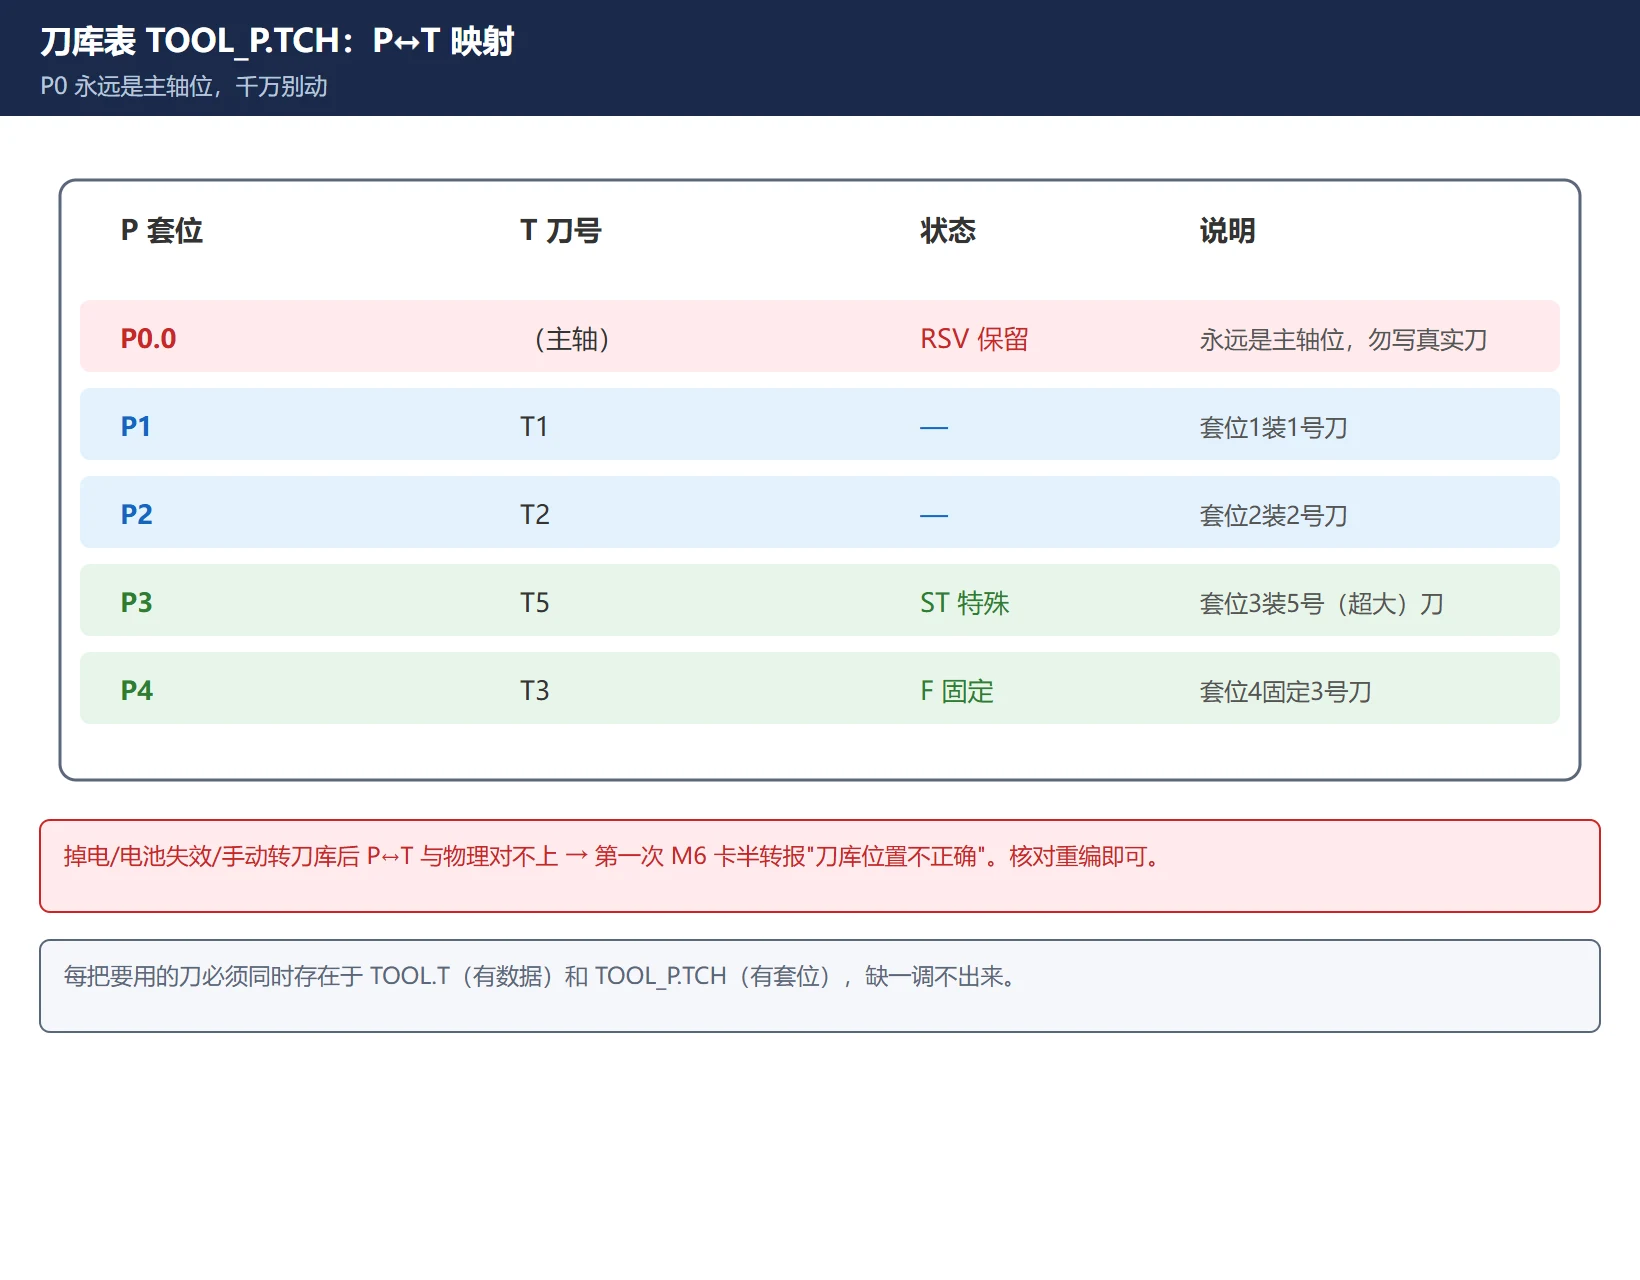Click the T2 tool number
The width and height of the screenshot is (1640, 1280).
point(535,515)
